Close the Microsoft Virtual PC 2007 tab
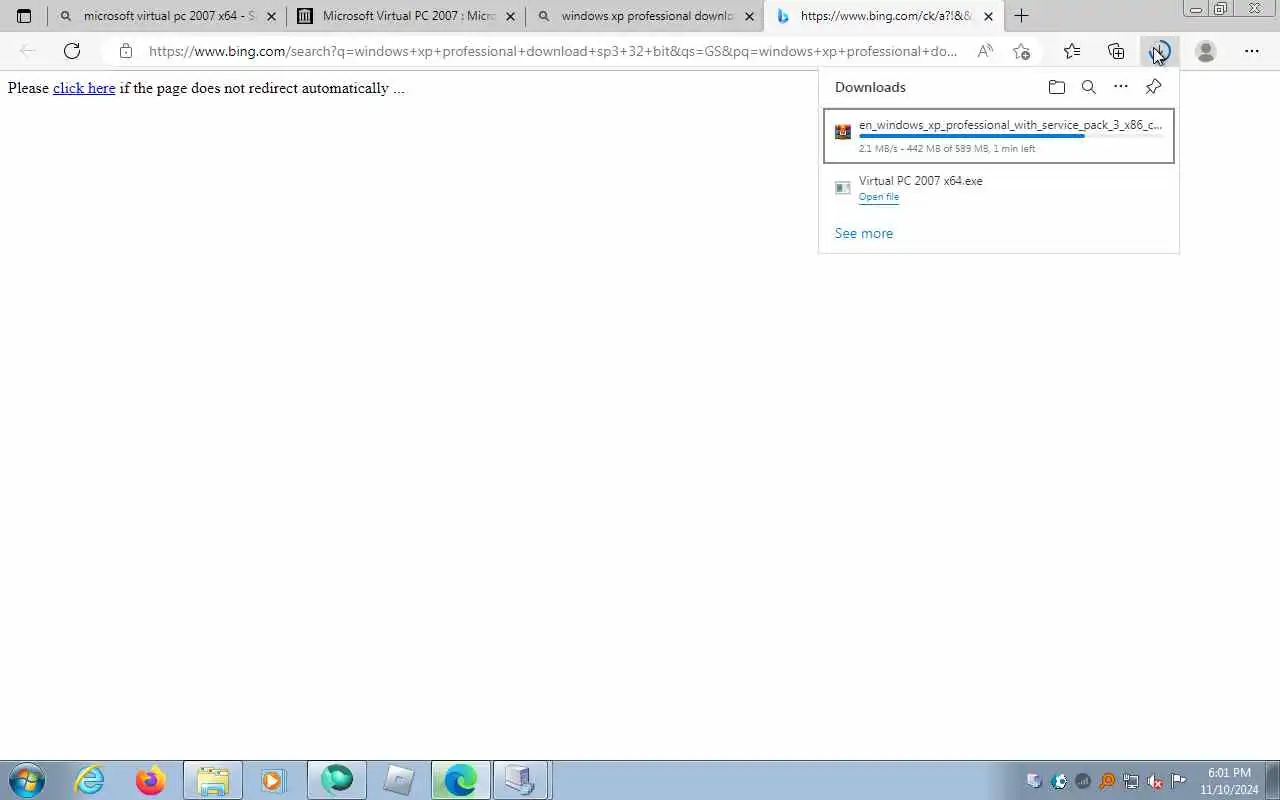 click(x=510, y=16)
